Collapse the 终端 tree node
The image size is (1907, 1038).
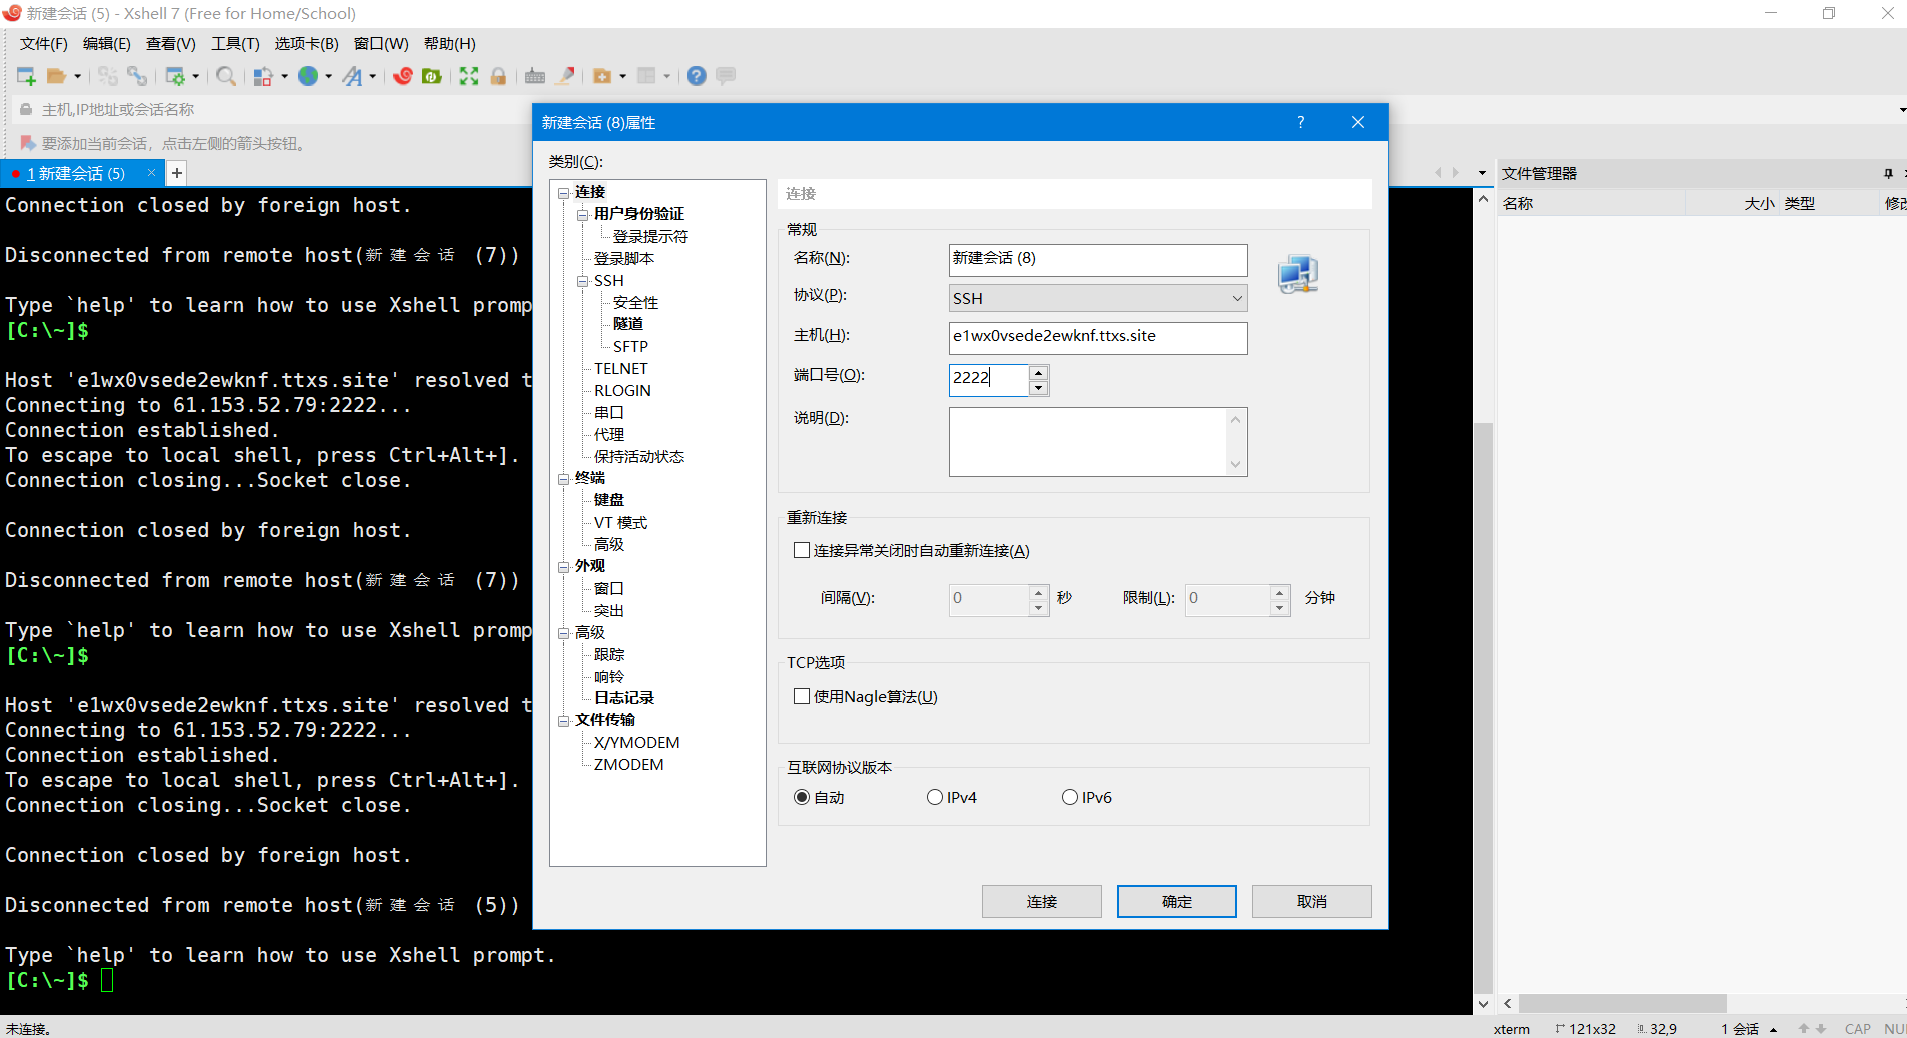click(564, 479)
